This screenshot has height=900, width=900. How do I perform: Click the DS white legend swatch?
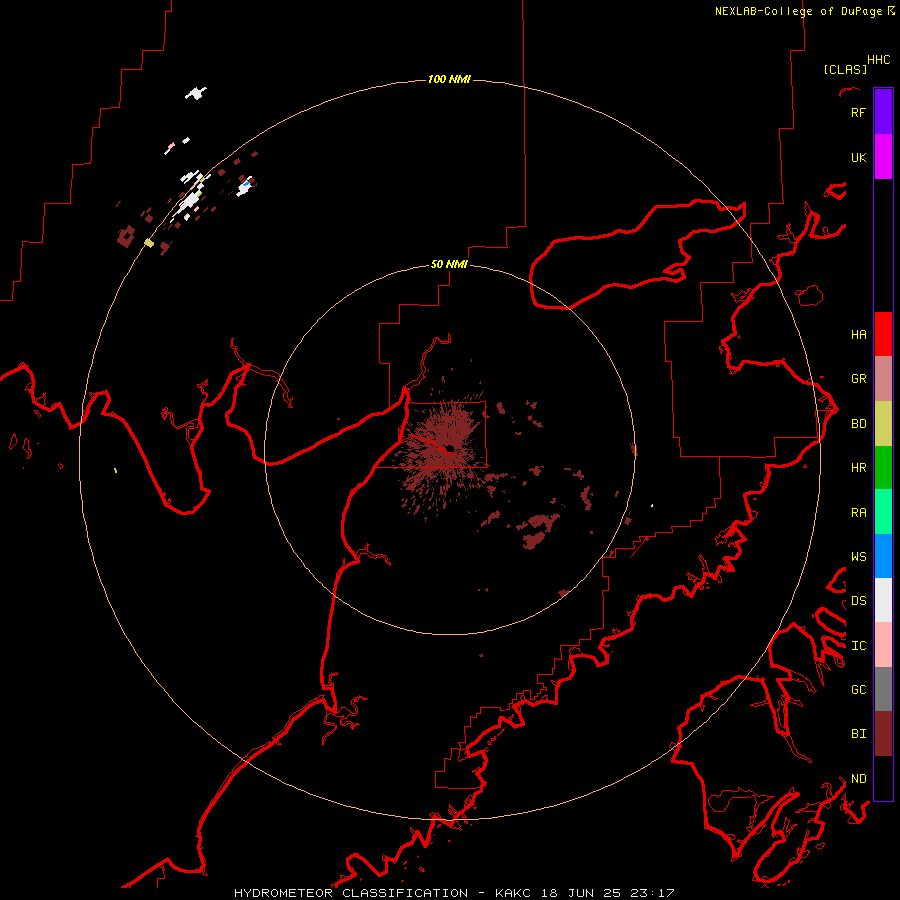pyautogui.click(x=883, y=600)
